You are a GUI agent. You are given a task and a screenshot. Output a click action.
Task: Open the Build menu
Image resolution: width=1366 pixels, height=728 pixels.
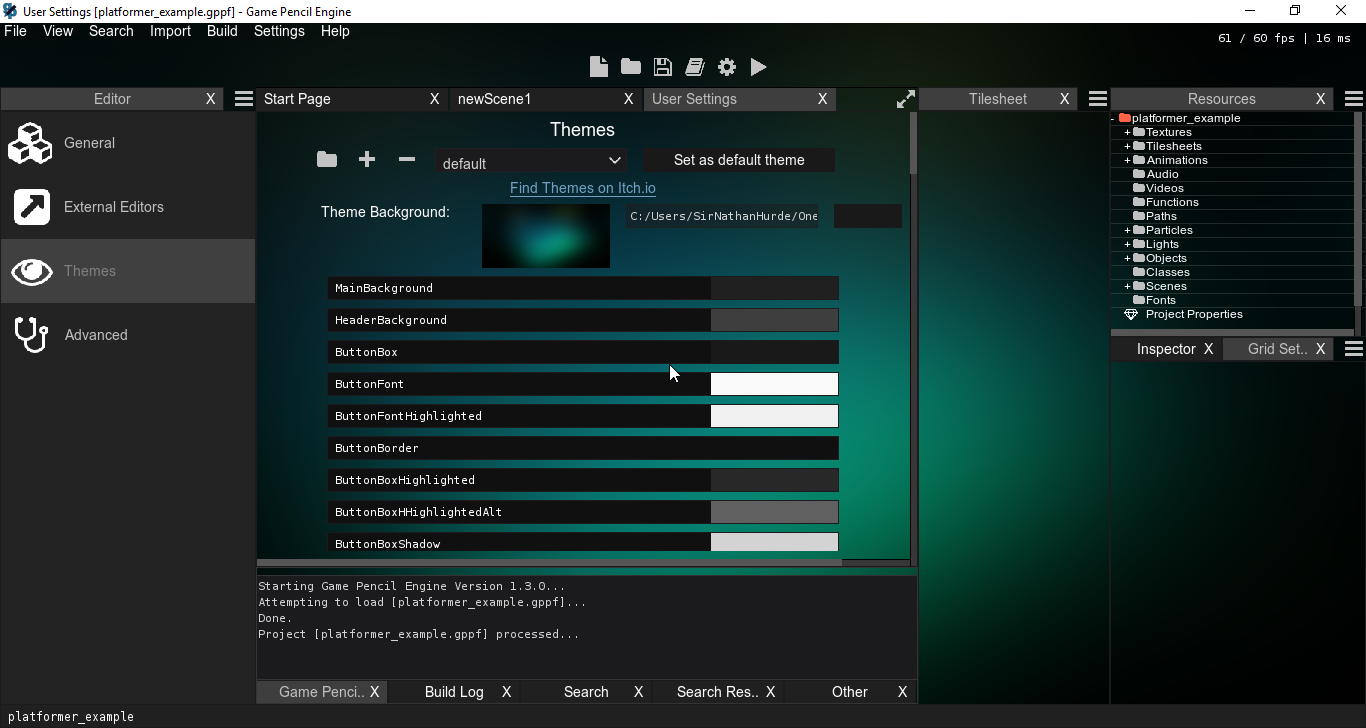(x=222, y=31)
